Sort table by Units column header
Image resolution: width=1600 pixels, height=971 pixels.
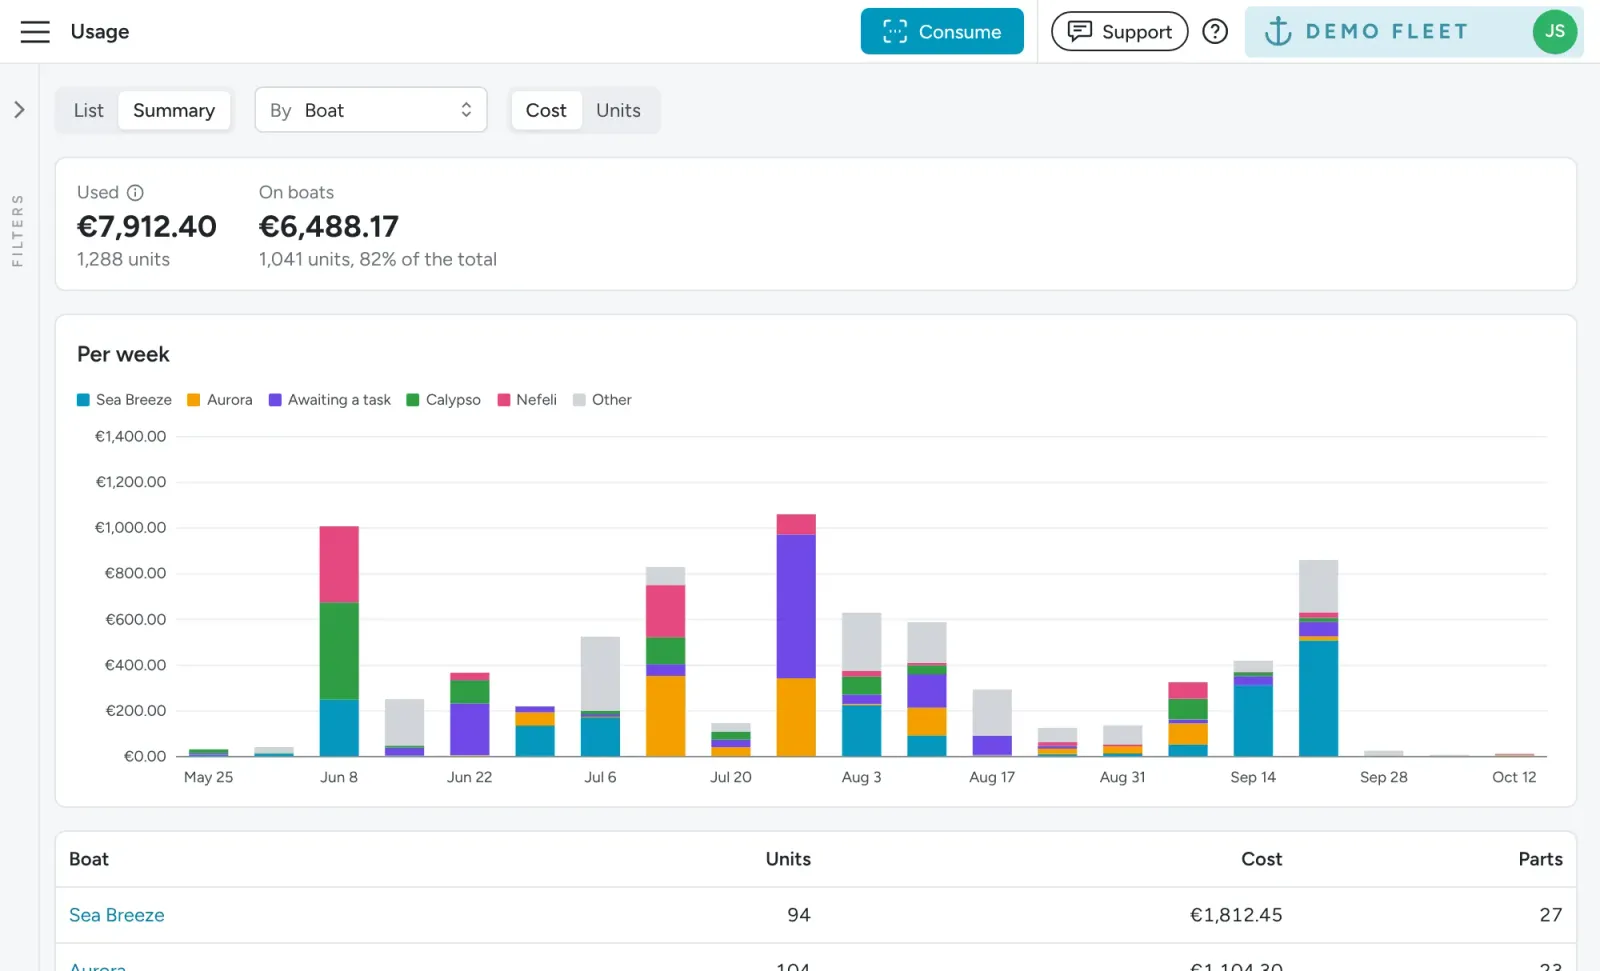(x=788, y=859)
